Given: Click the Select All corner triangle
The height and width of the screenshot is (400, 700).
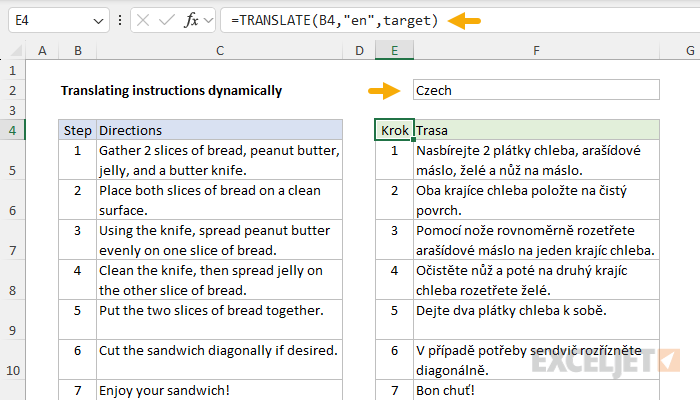Looking at the screenshot, I should click(x=16, y=50).
